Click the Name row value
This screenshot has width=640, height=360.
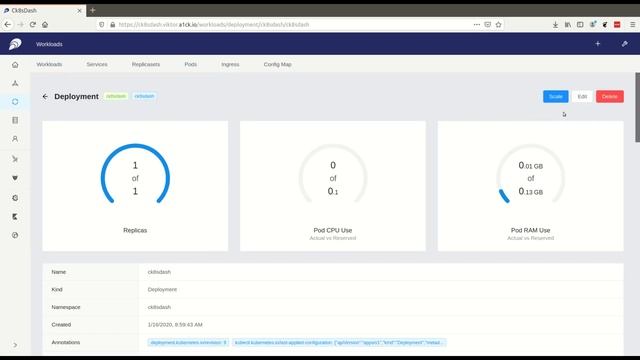tap(159, 272)
